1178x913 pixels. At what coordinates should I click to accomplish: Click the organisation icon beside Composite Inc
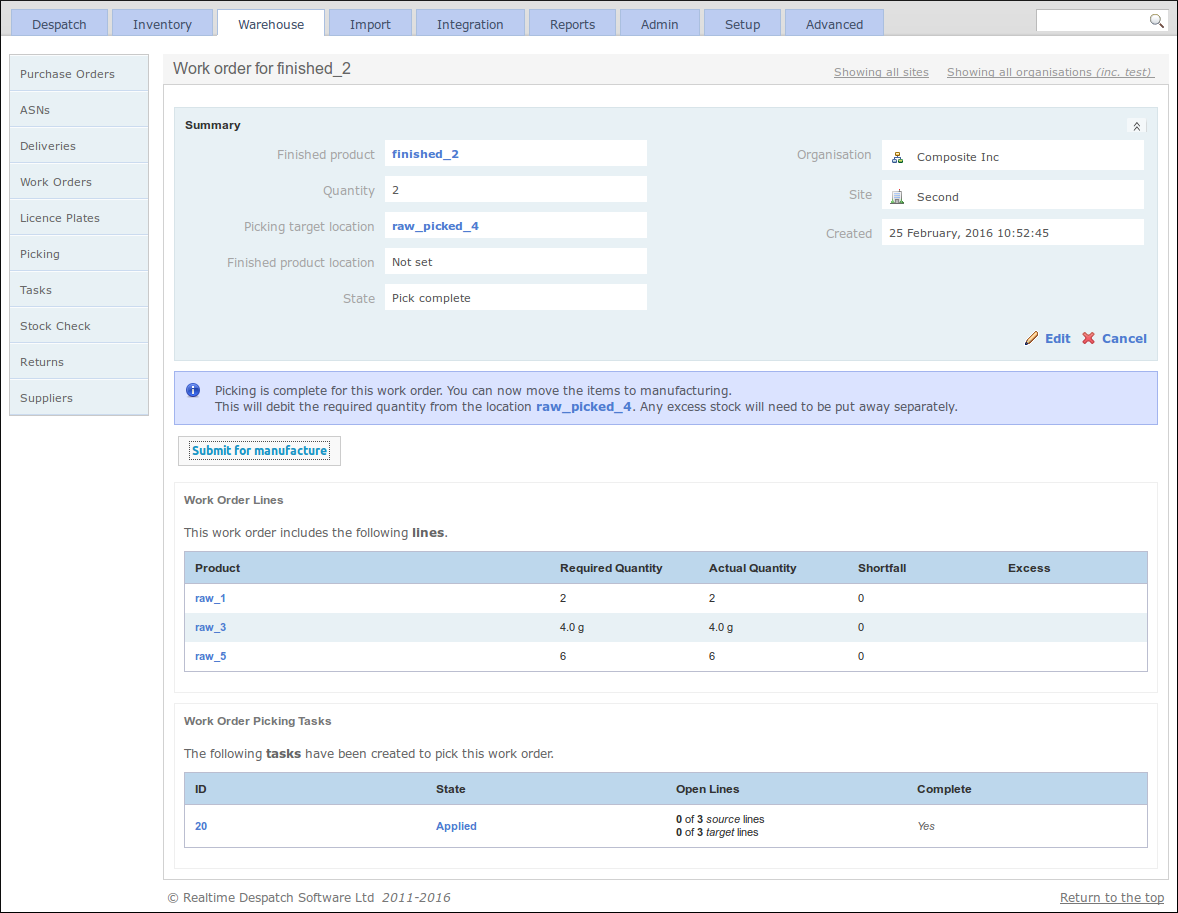click(x=897, y=157)
